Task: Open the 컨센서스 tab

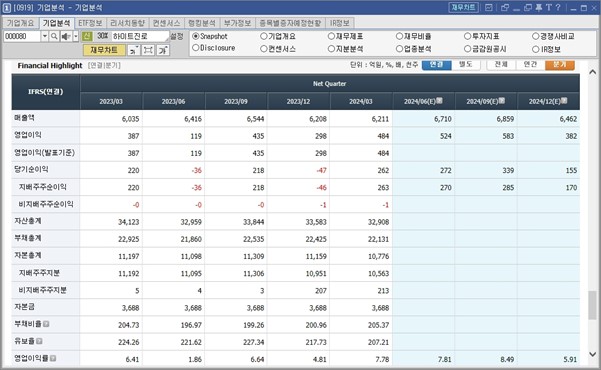Action: (x=166, y=23)
